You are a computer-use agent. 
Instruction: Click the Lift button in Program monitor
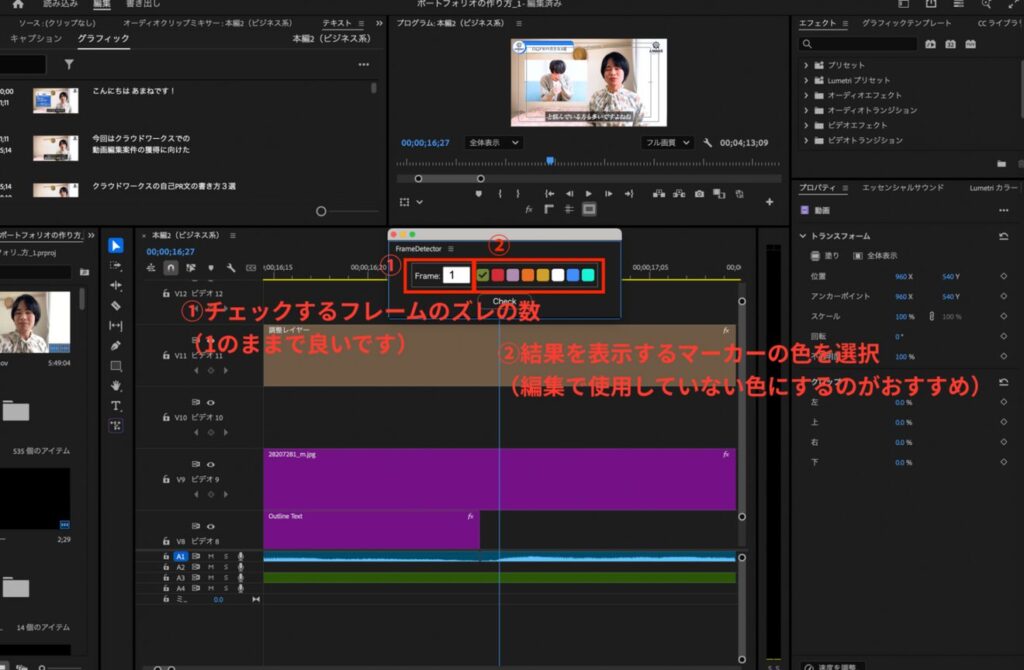[659, 194]
